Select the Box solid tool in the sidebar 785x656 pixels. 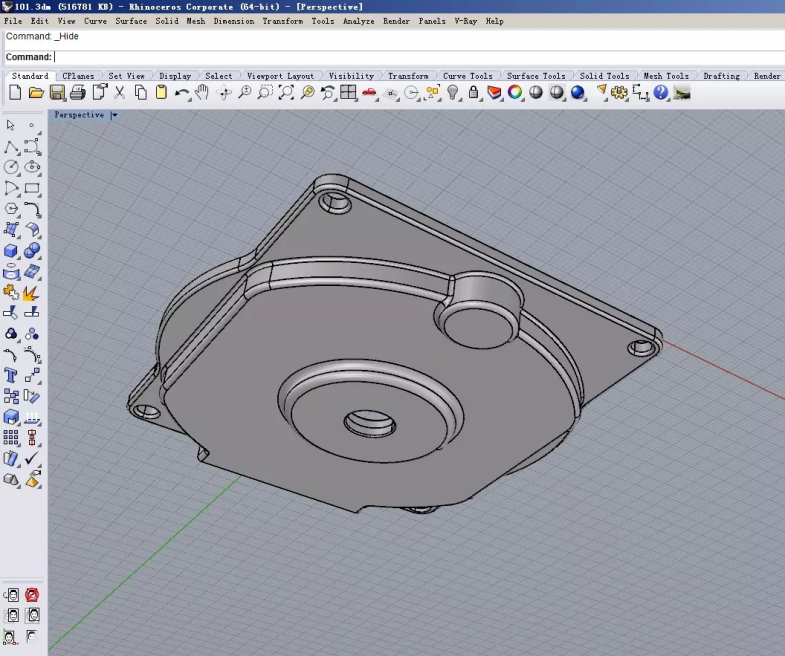point(11,251)
